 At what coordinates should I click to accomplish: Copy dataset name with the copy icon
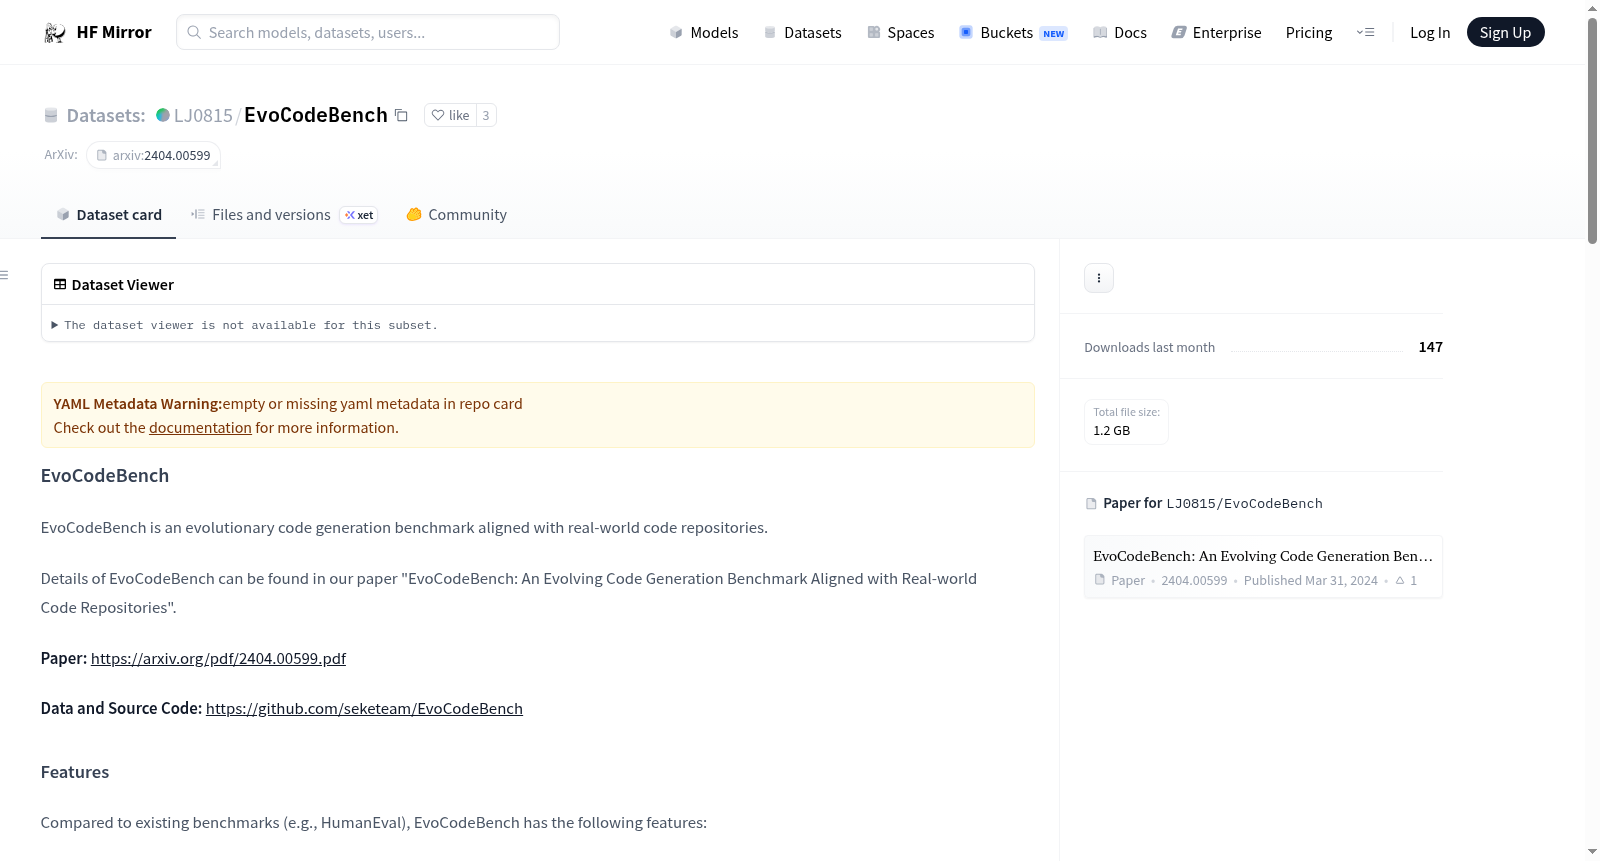(x=401, y=115)
